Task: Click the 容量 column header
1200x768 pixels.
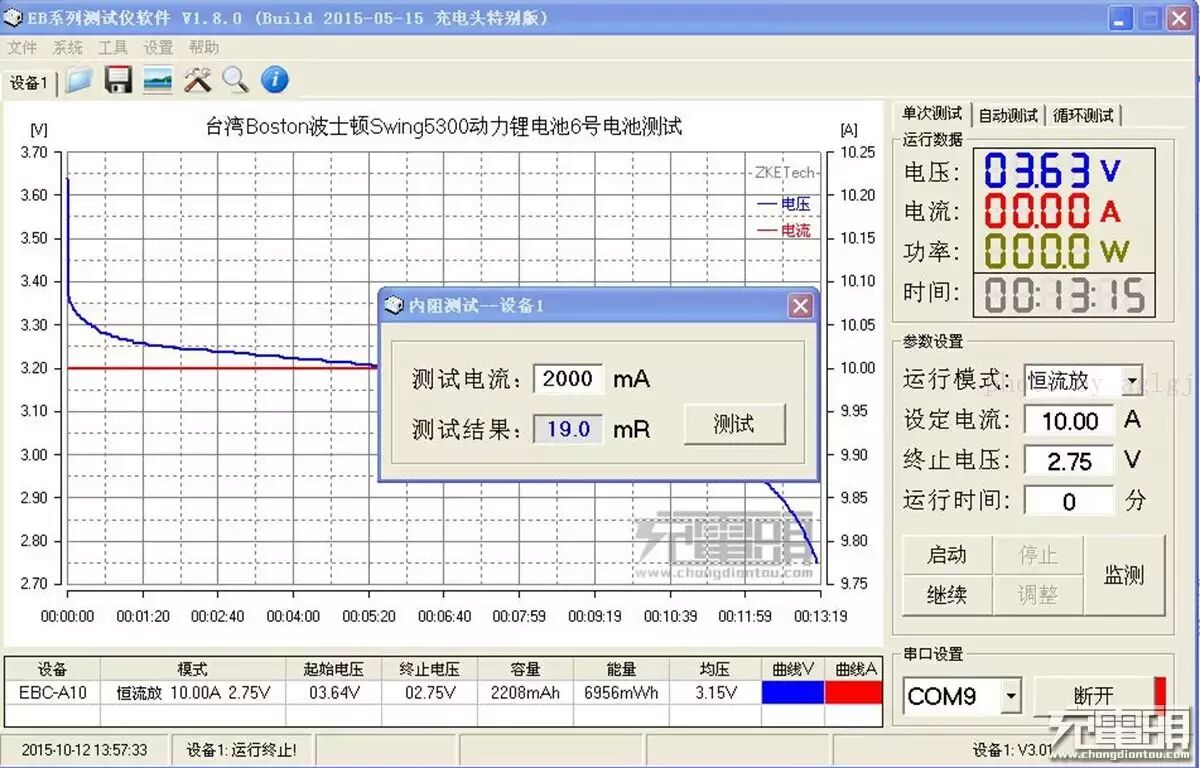Action: click(525, 669)
